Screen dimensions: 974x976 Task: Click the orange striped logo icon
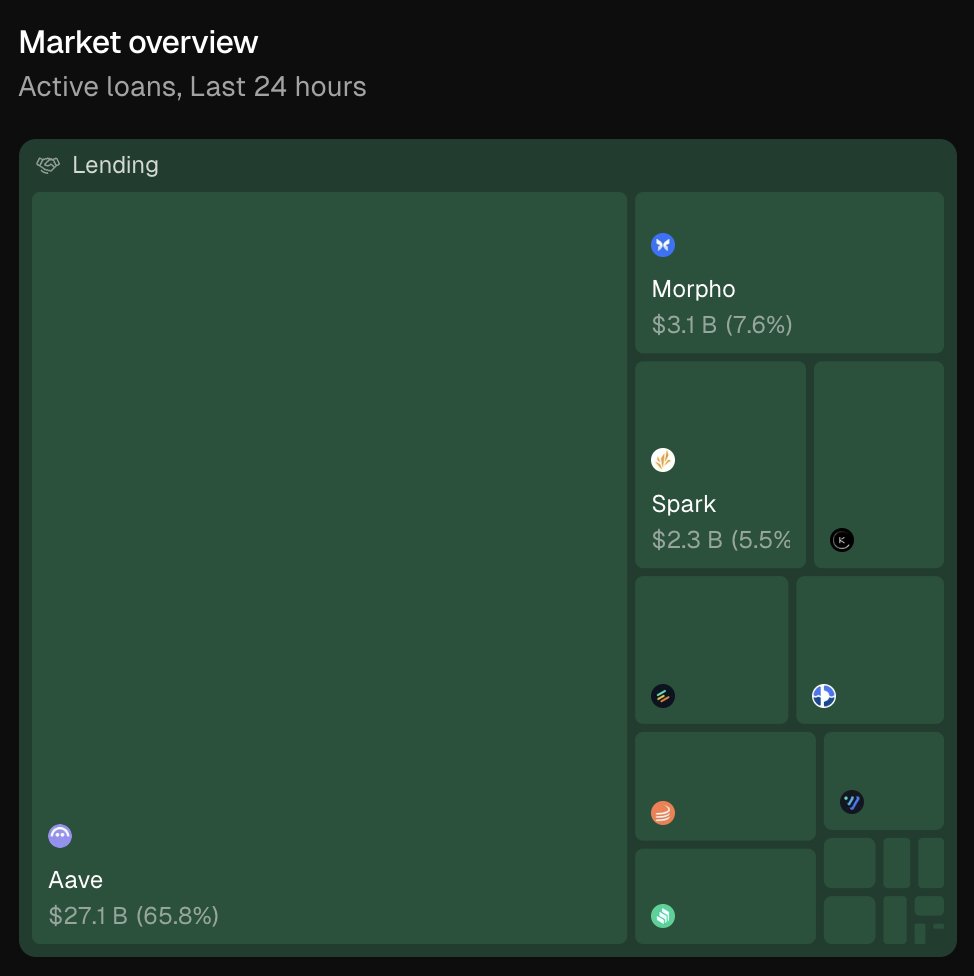pos(663,813)
